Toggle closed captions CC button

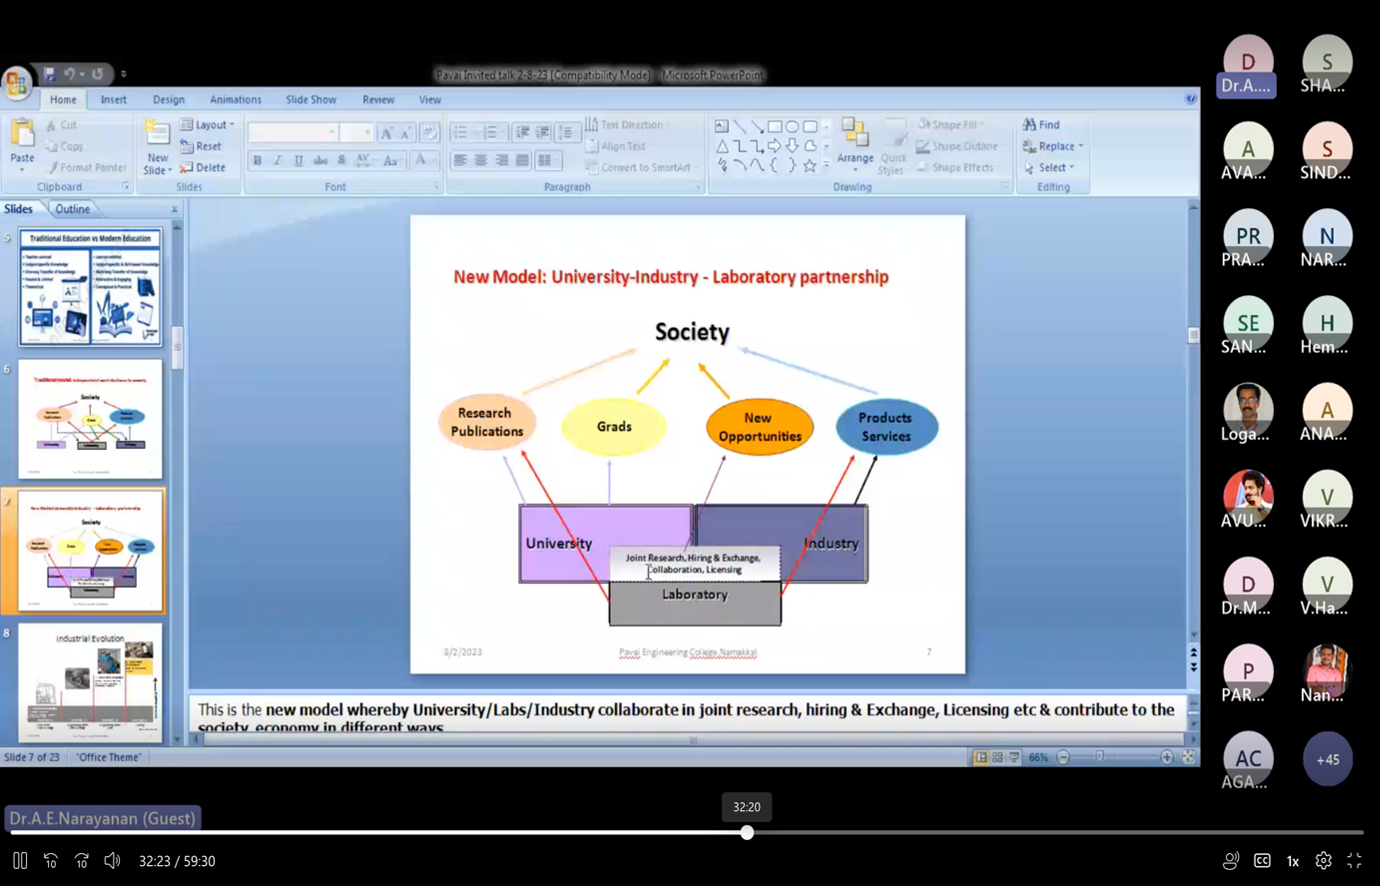[x=1262, y=861]
